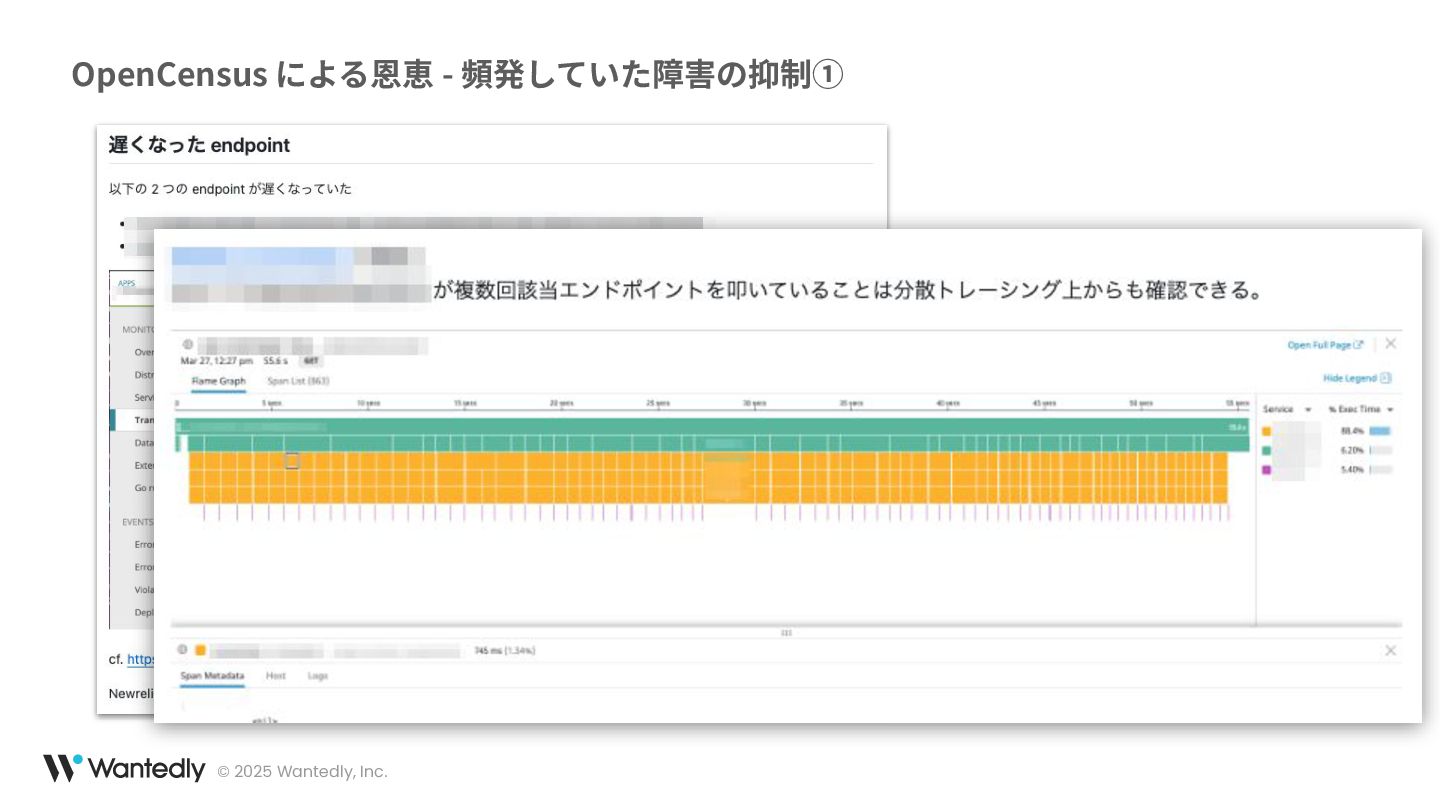1440x810 pixels.
Task: Click the green service legend swatch
Action: coord(1267,450)
